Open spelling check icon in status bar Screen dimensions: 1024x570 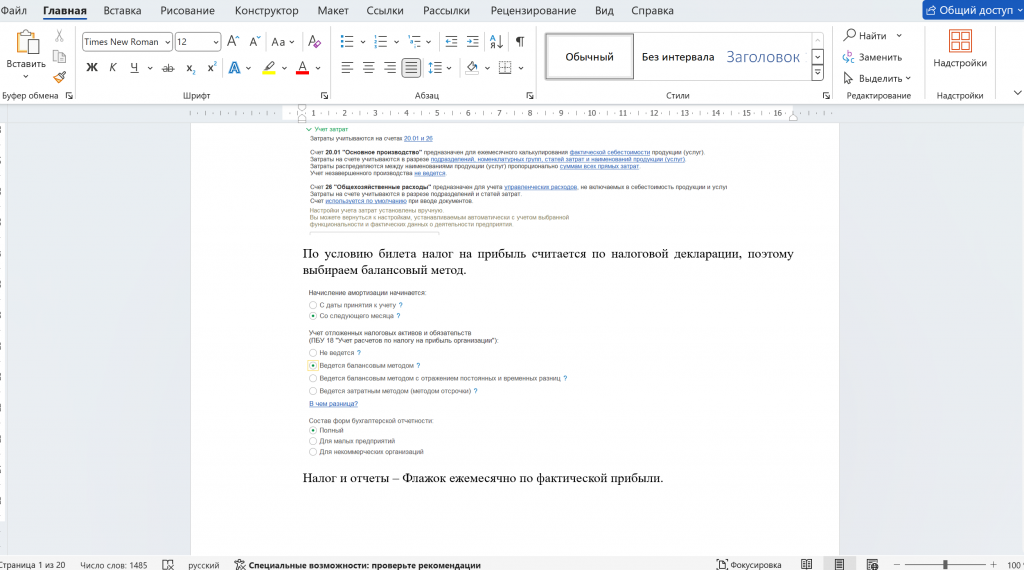(x=168, y=565)
